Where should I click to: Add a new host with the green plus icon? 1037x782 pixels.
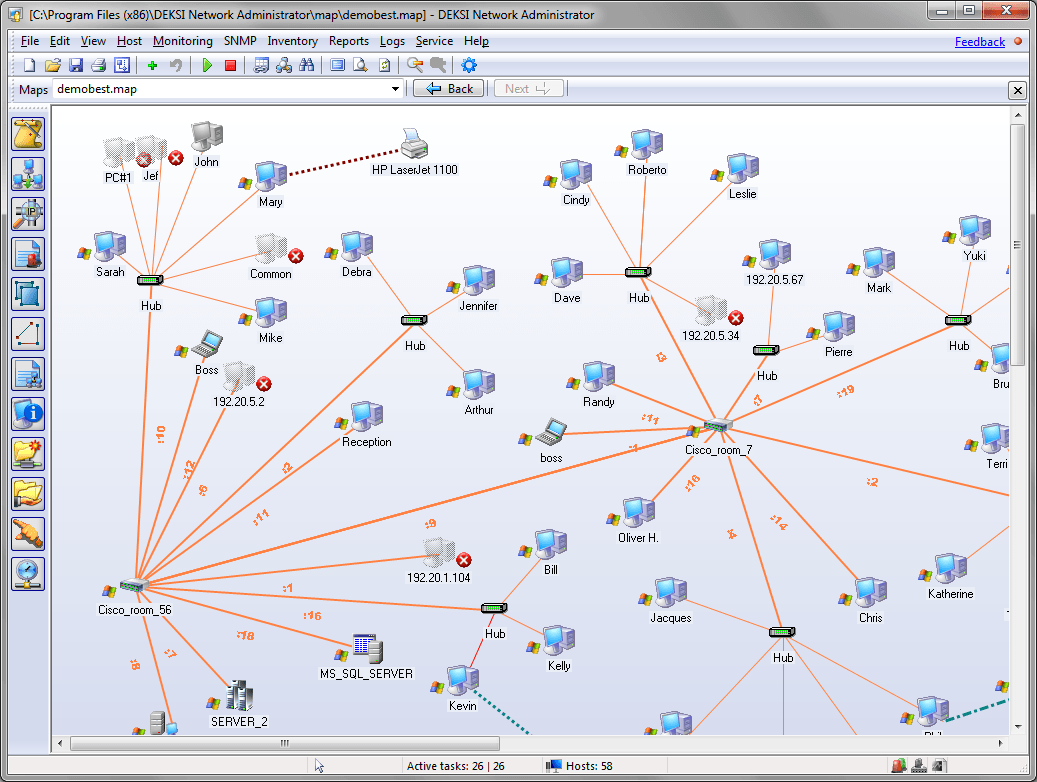tap(152, 65)
